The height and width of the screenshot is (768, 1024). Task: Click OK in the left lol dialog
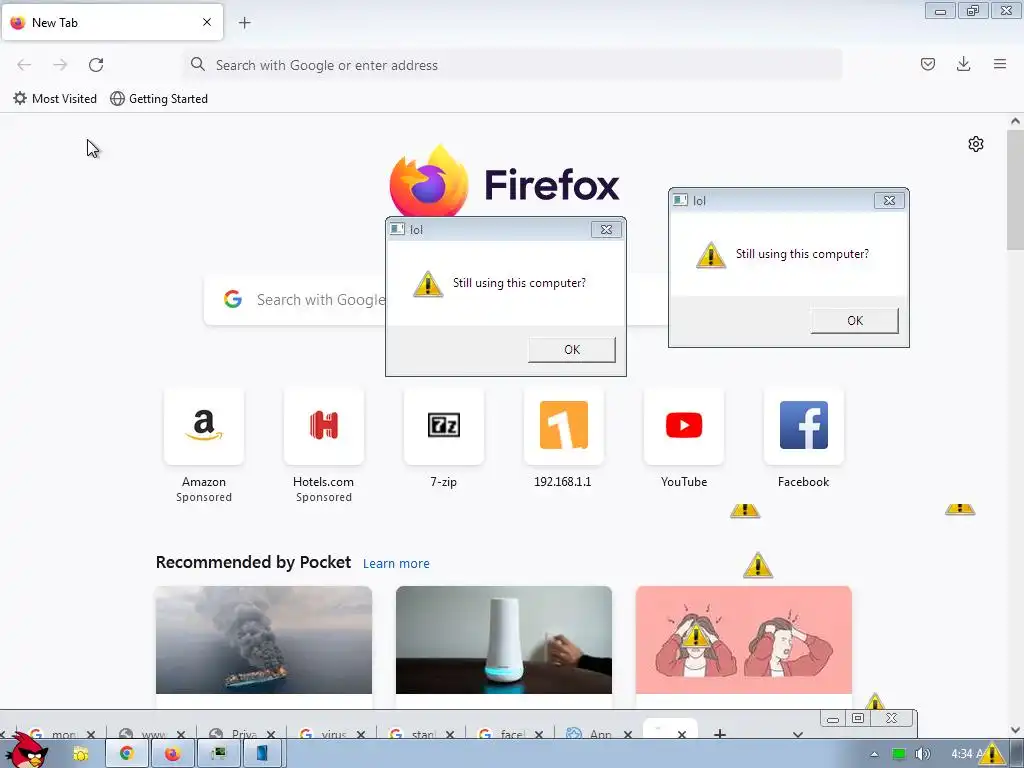pos(571,349)
